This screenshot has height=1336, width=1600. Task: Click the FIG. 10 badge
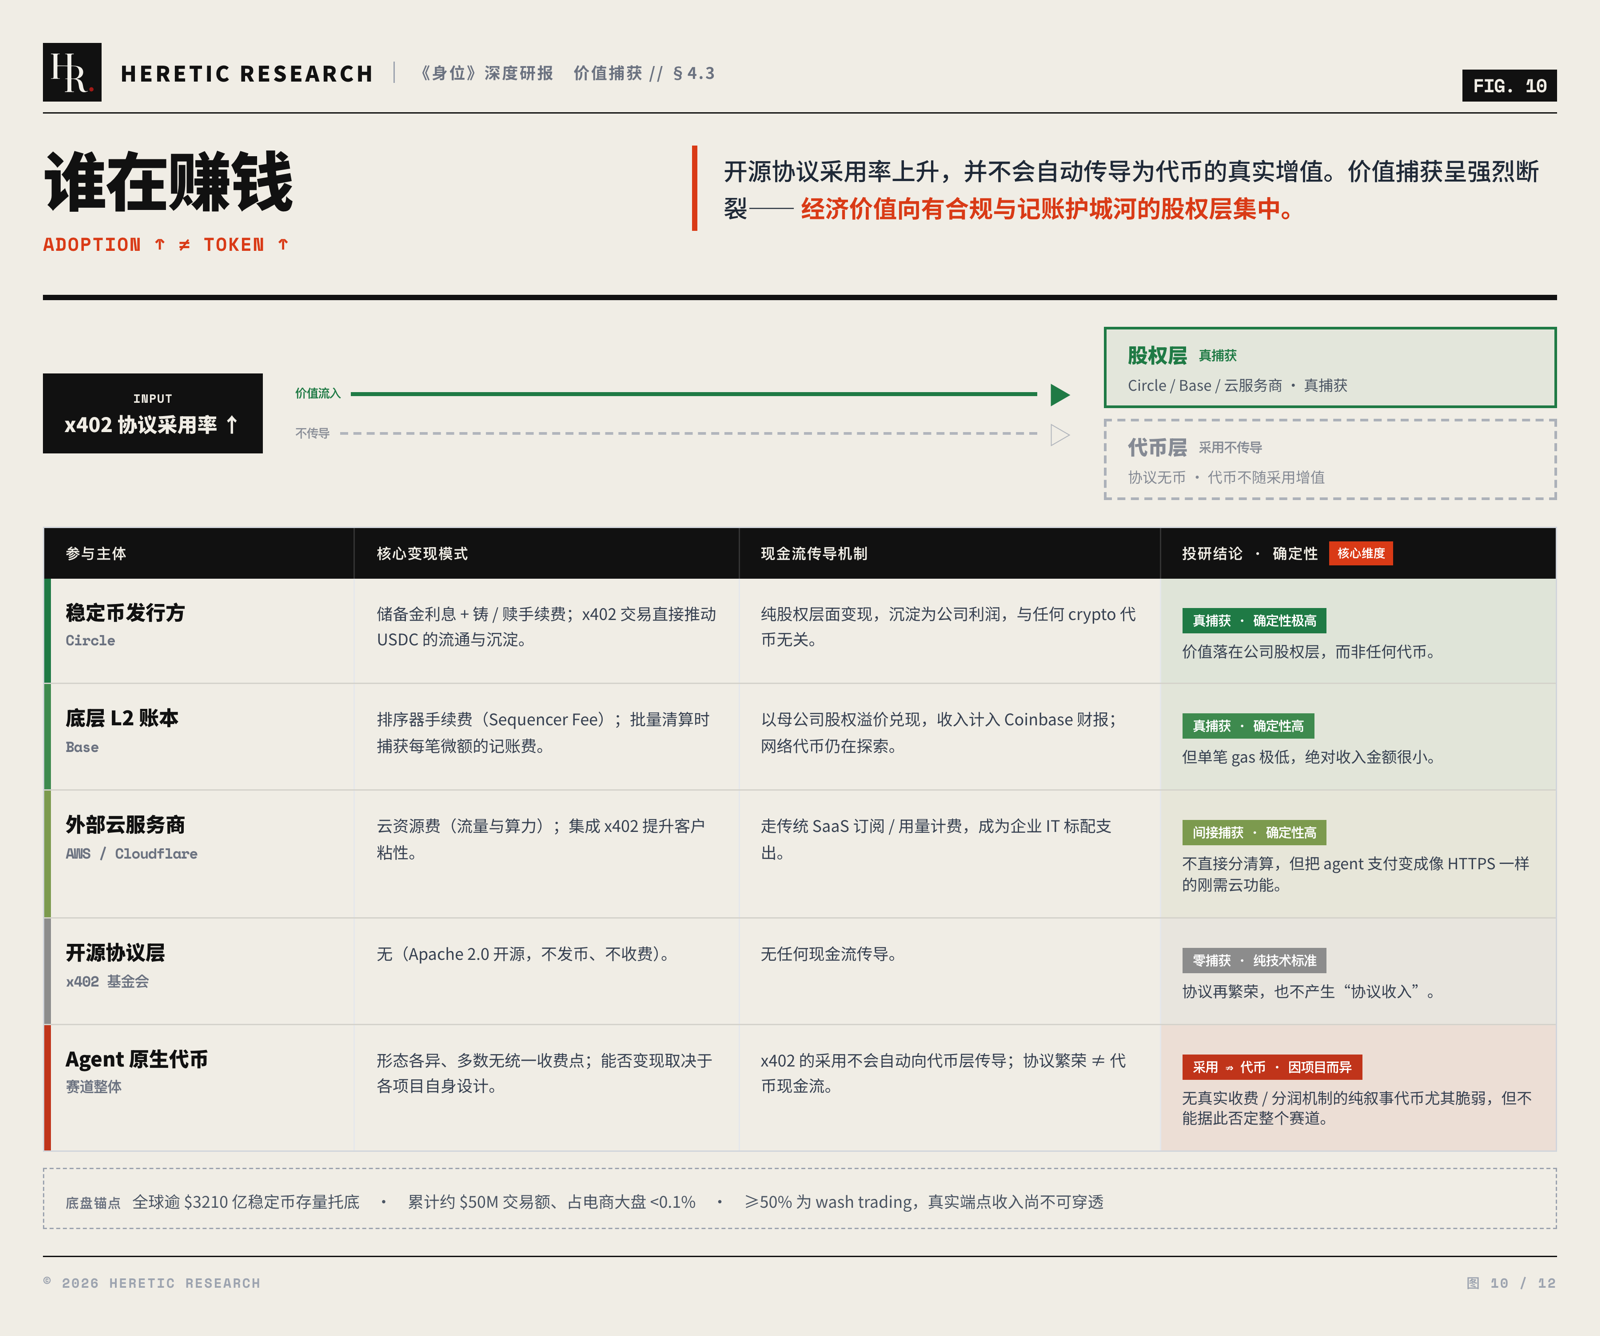coord(1509,86)
